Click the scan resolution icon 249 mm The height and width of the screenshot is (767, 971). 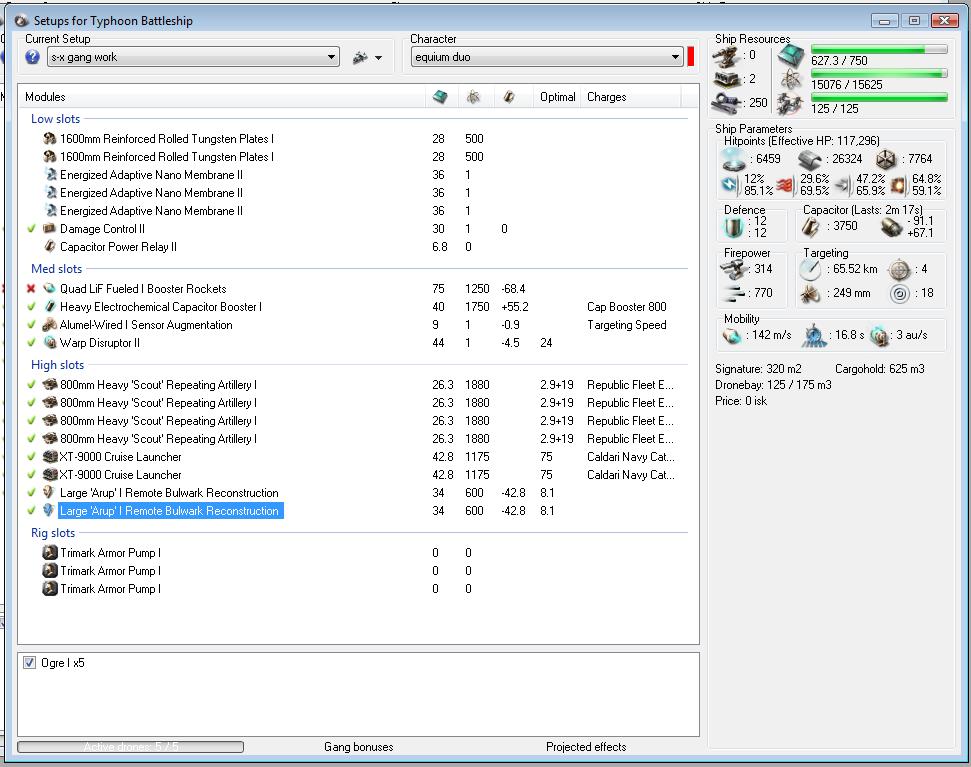point(810,293)
